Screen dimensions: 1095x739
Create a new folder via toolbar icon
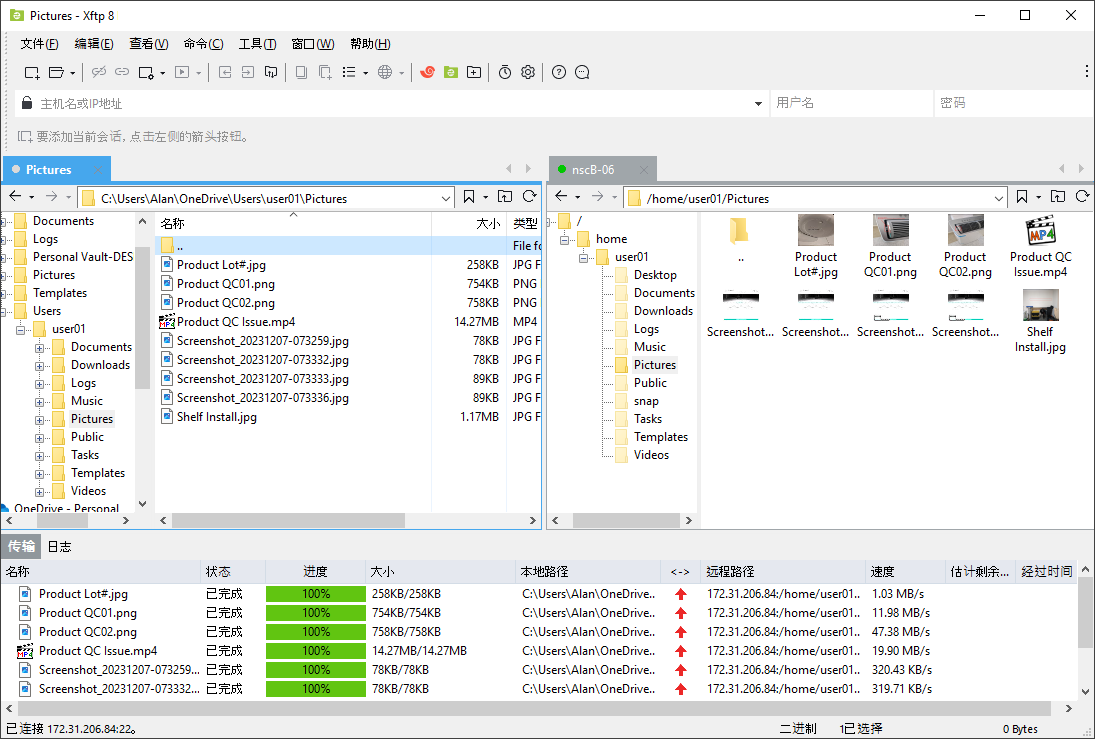(x=473, y=72)
